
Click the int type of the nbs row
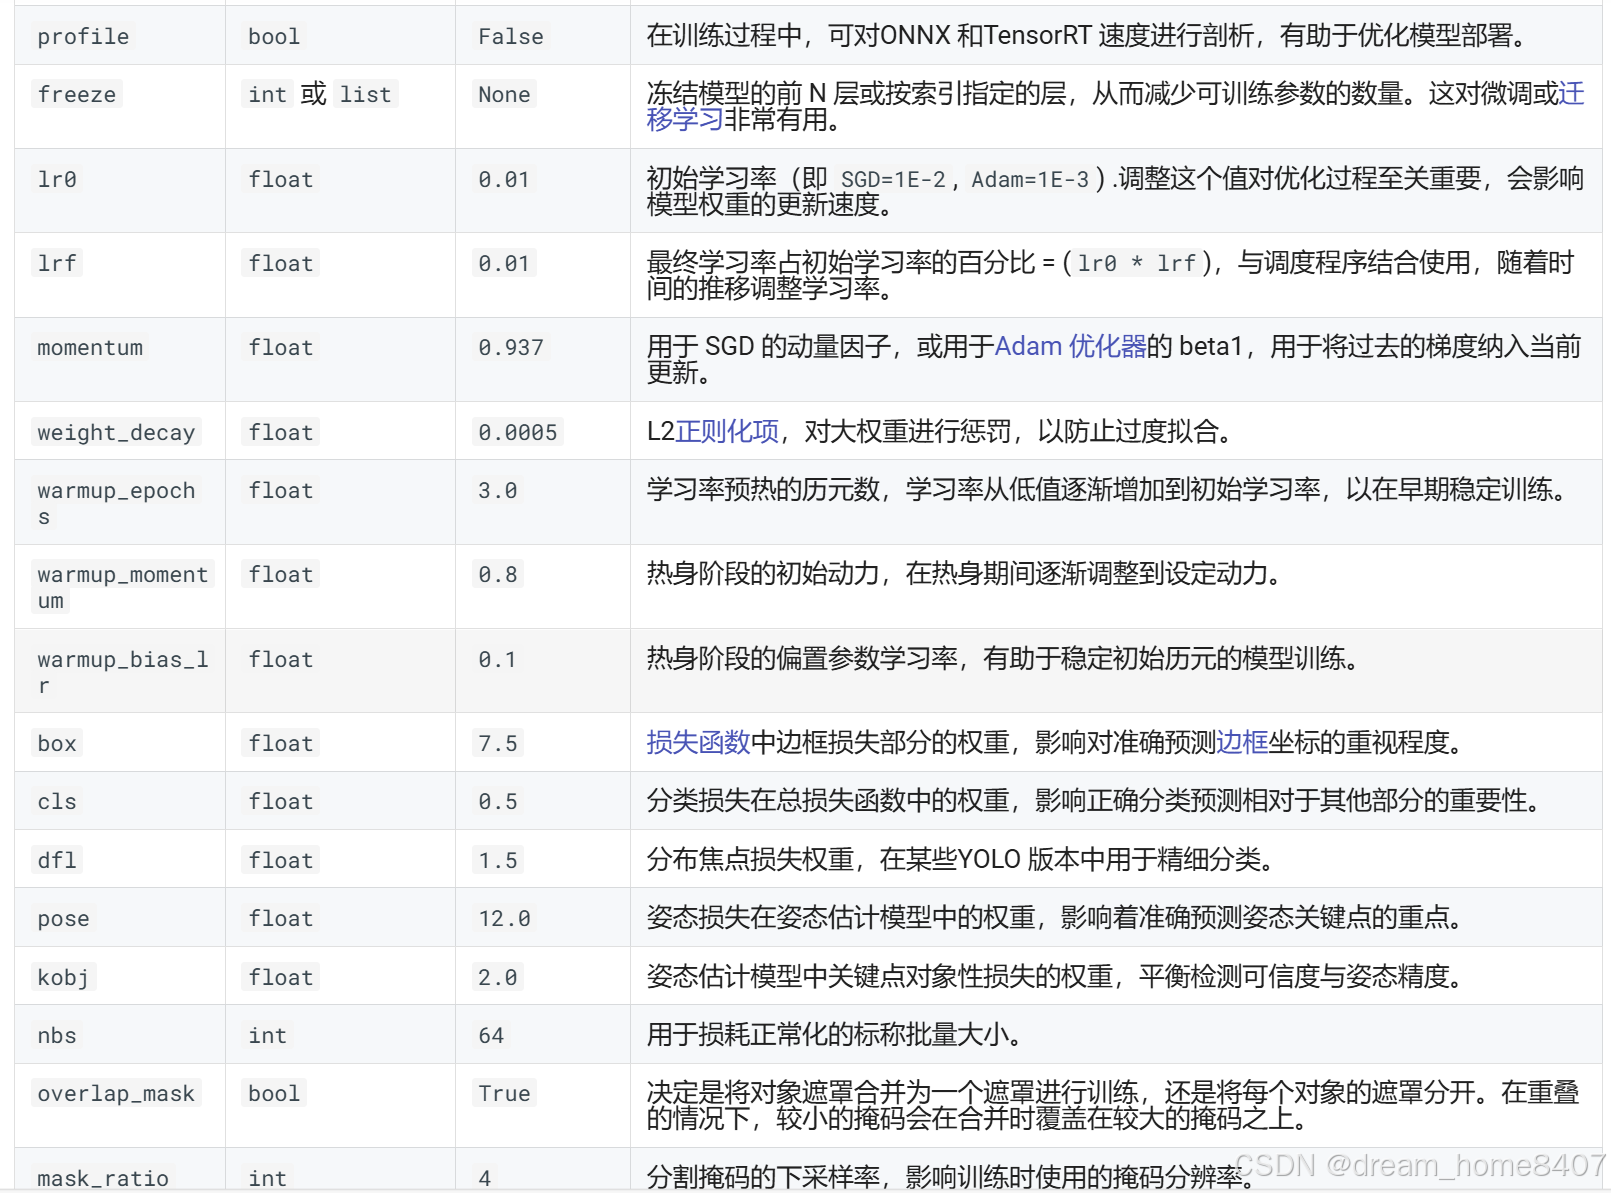click(267, 1036)
